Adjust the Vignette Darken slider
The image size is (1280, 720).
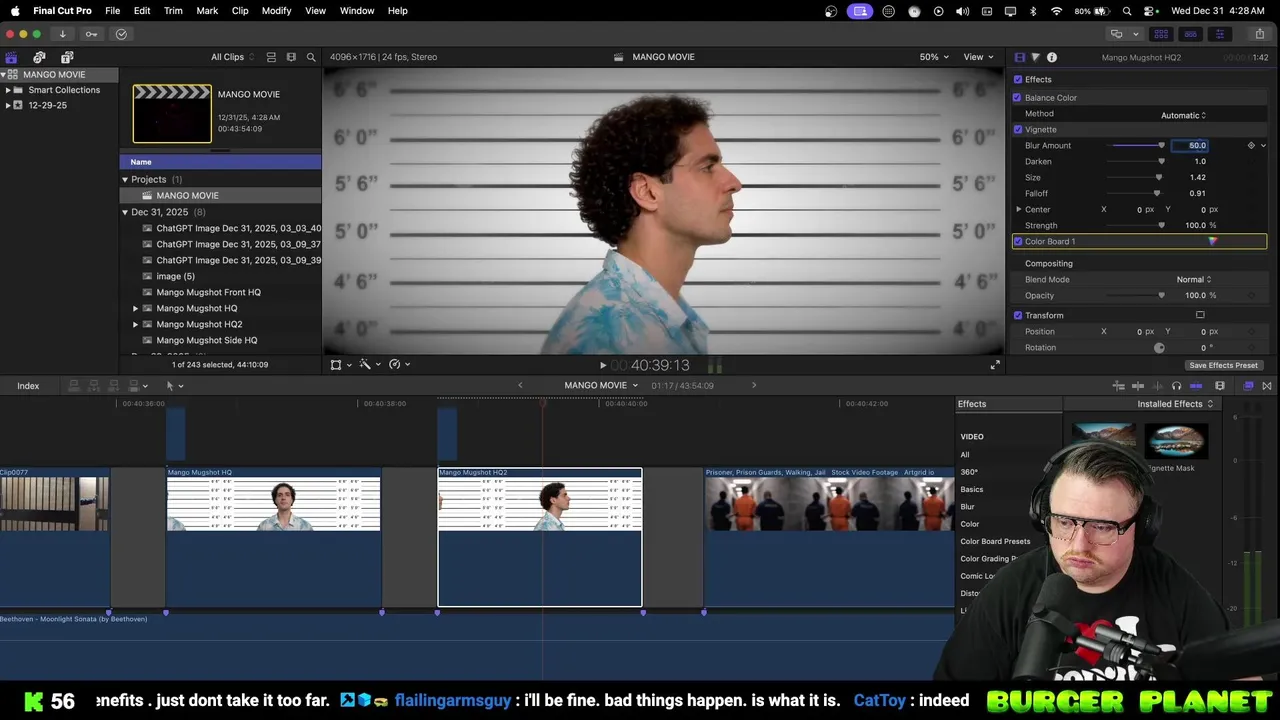pyautogui.click(x=1137, y=161)
